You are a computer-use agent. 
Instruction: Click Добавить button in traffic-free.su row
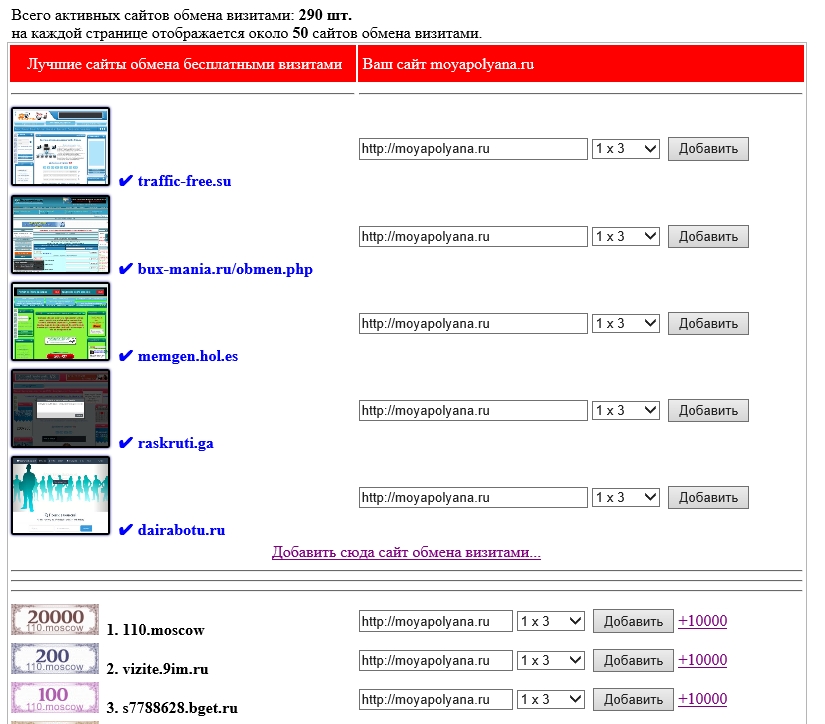coord(708,149)
